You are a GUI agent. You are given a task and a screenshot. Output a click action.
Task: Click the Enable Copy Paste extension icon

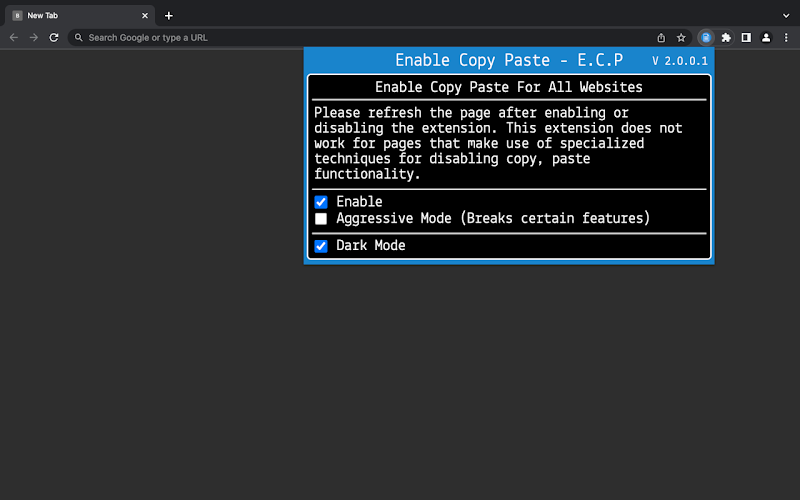706,38
